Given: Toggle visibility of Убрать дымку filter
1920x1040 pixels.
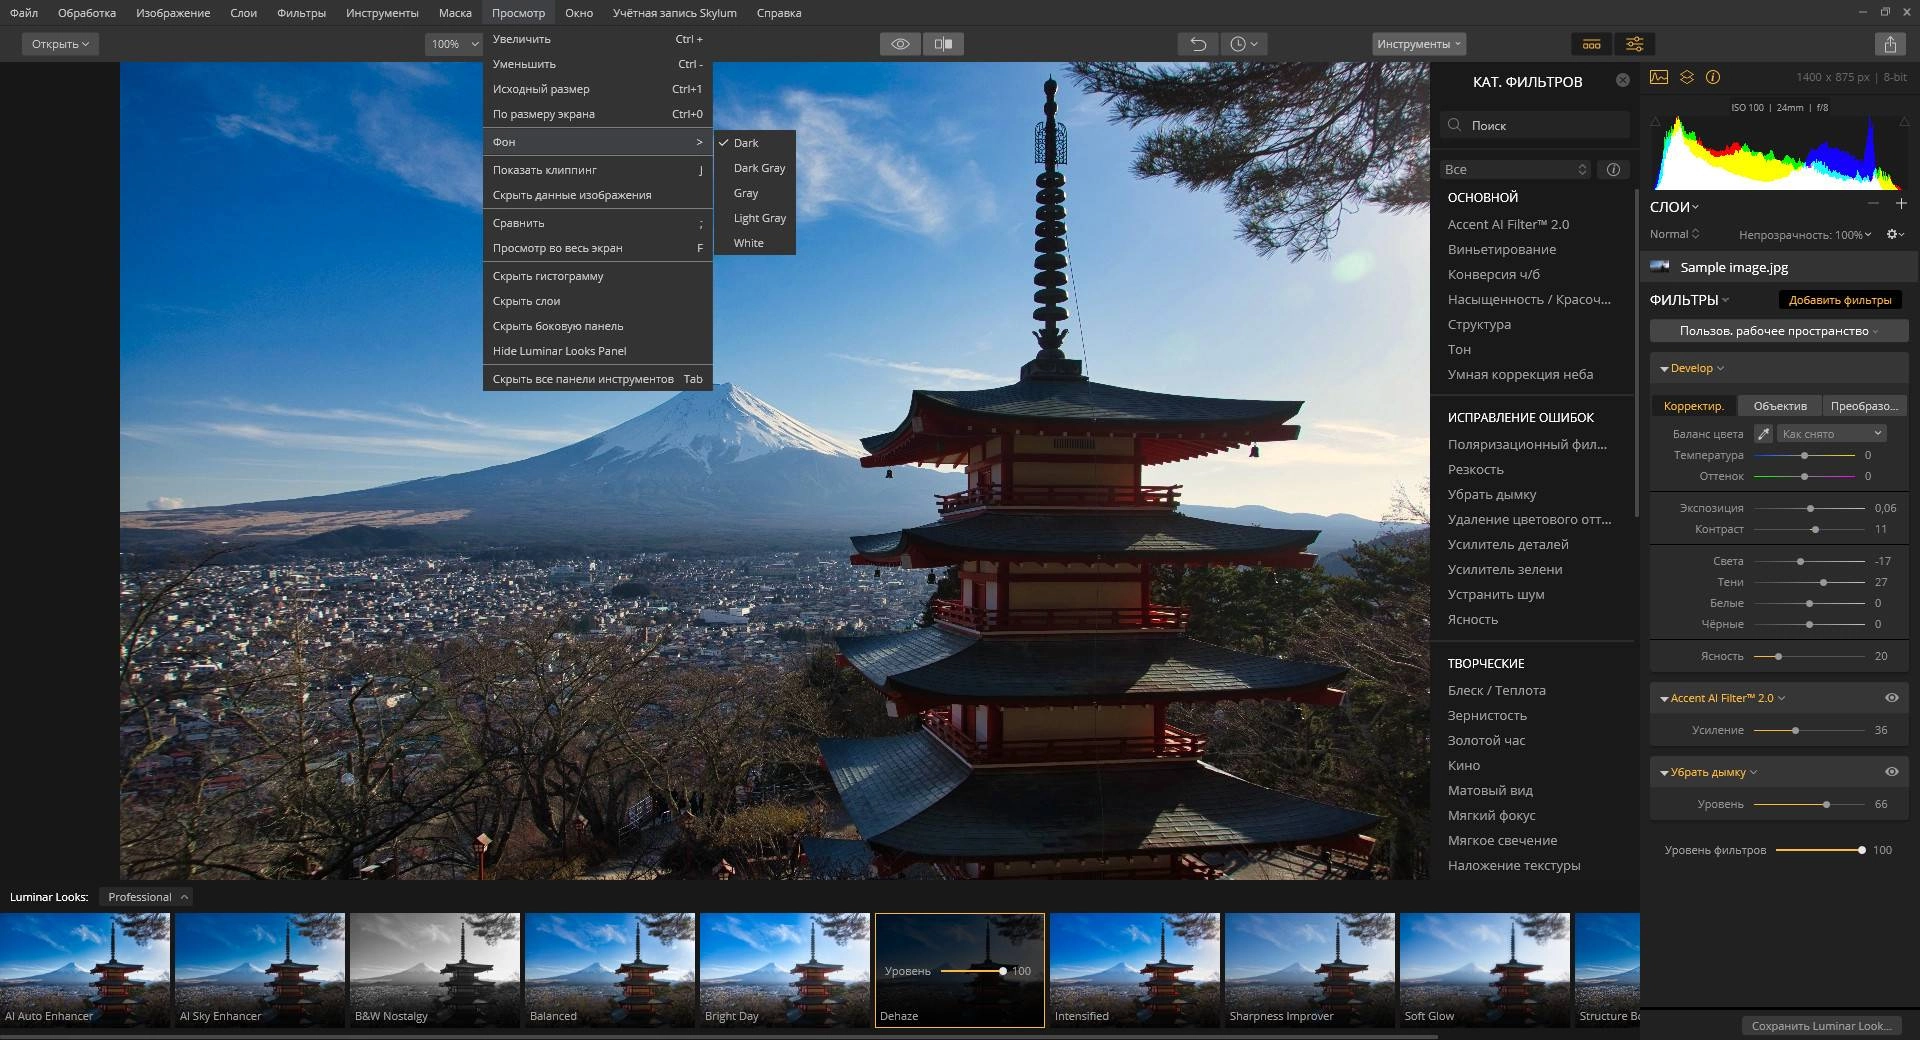Looking at the screenshot, I should click(x=1892, y=772).
